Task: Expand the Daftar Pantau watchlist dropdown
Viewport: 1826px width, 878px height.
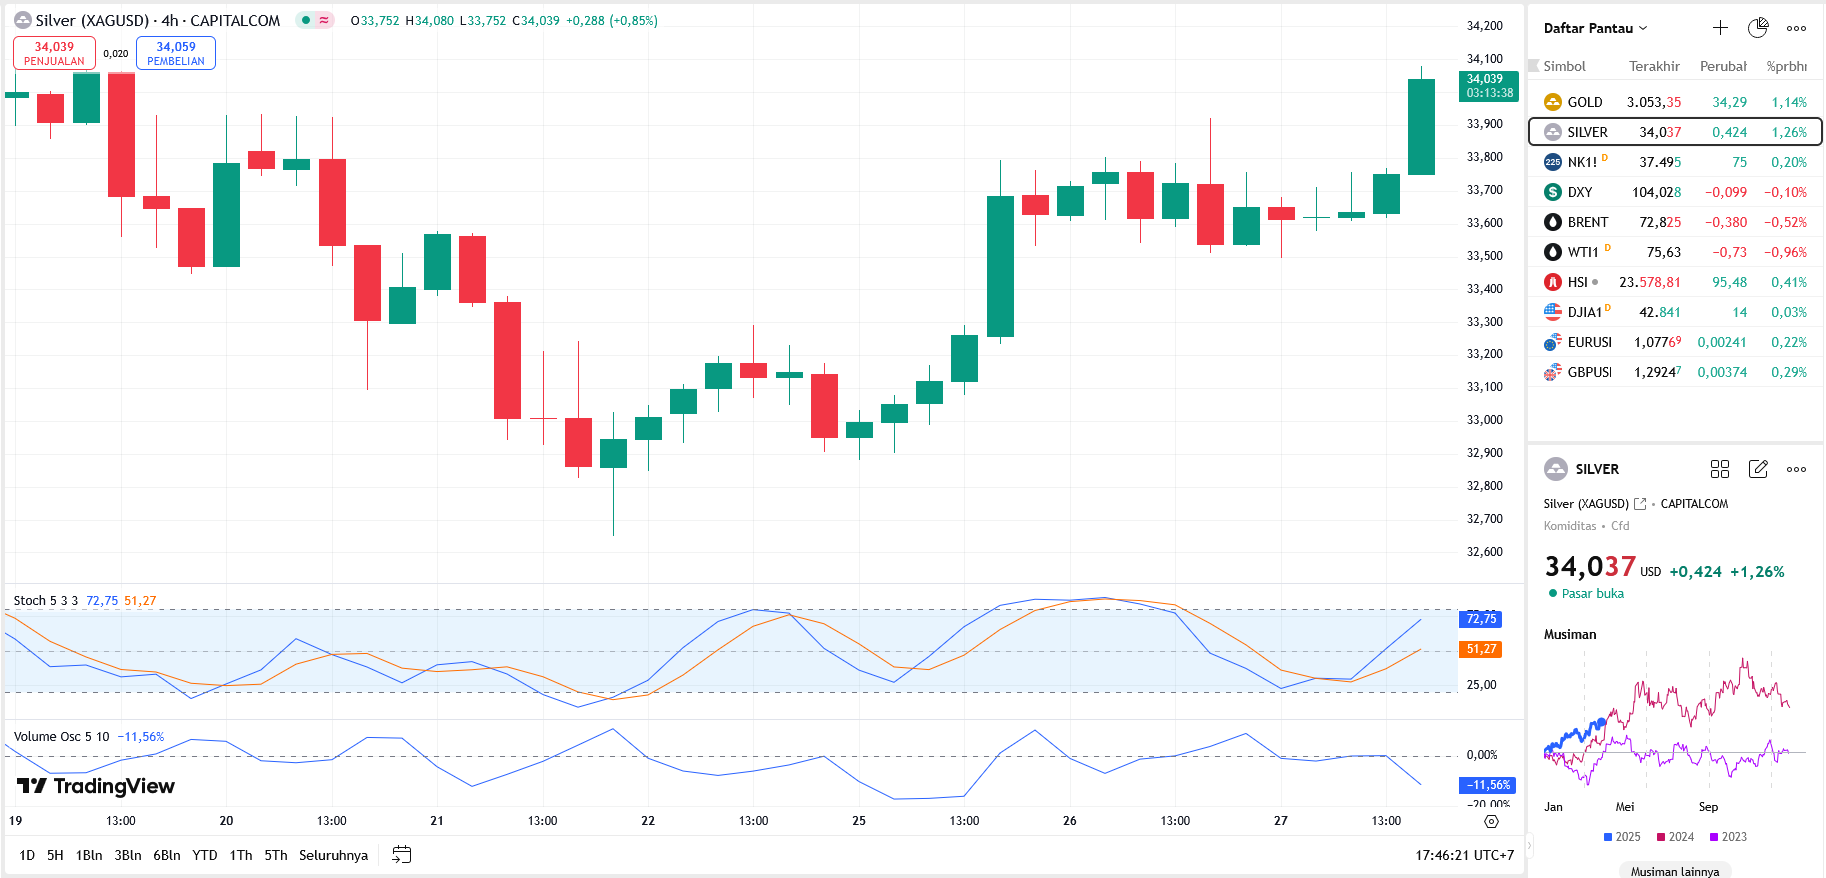Action: click(x=1595, y=28)
